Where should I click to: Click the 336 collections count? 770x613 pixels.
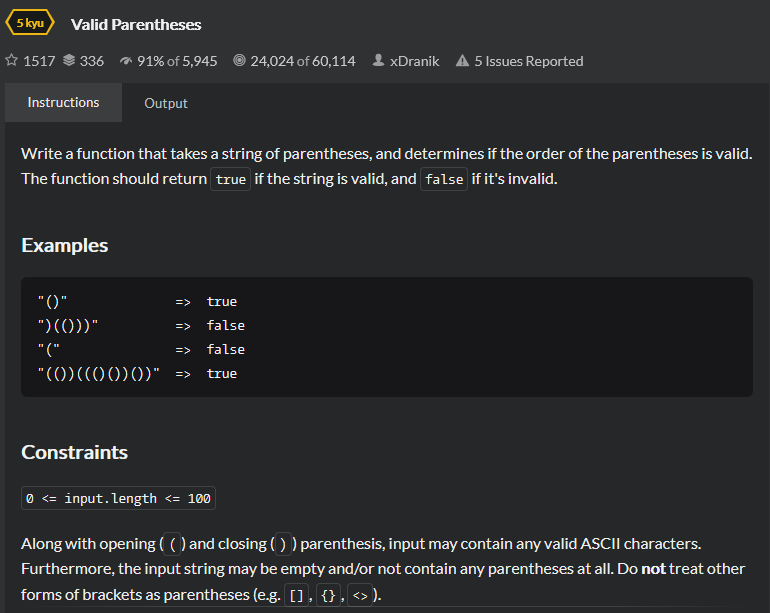pos(92,61)
